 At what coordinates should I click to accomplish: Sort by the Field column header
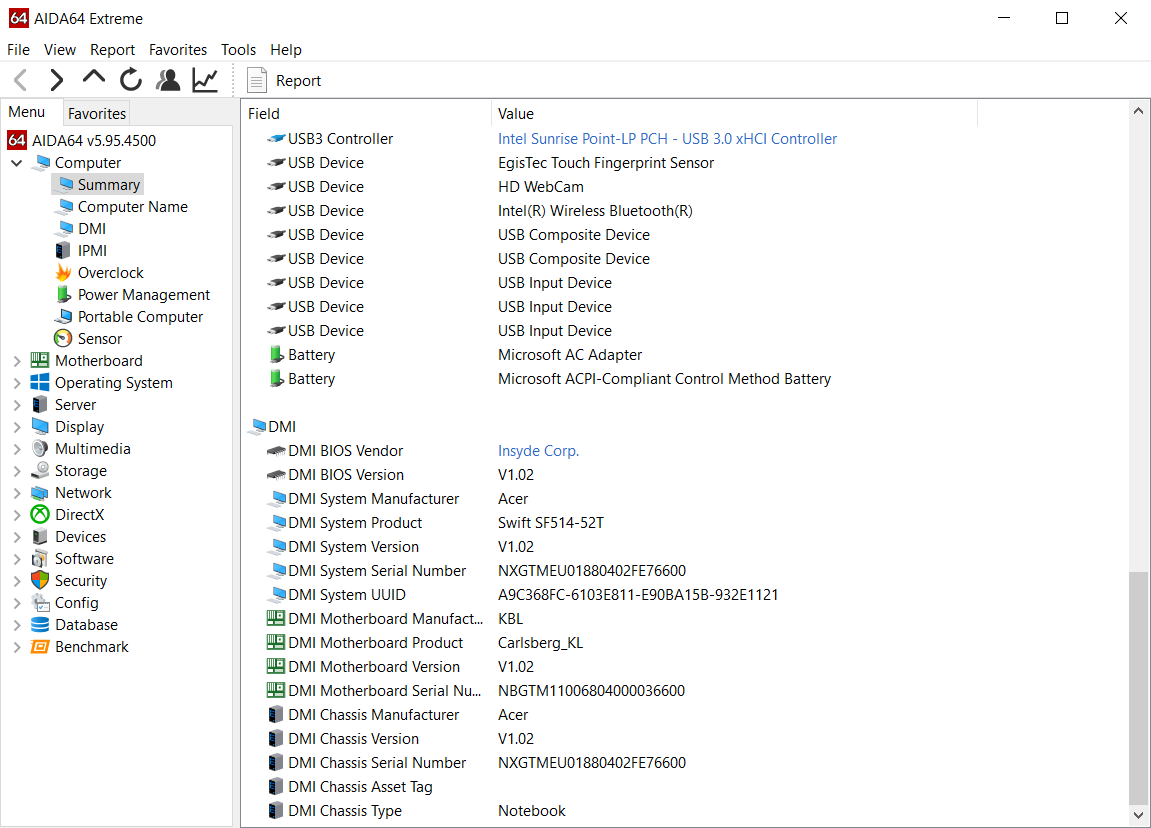366,114
